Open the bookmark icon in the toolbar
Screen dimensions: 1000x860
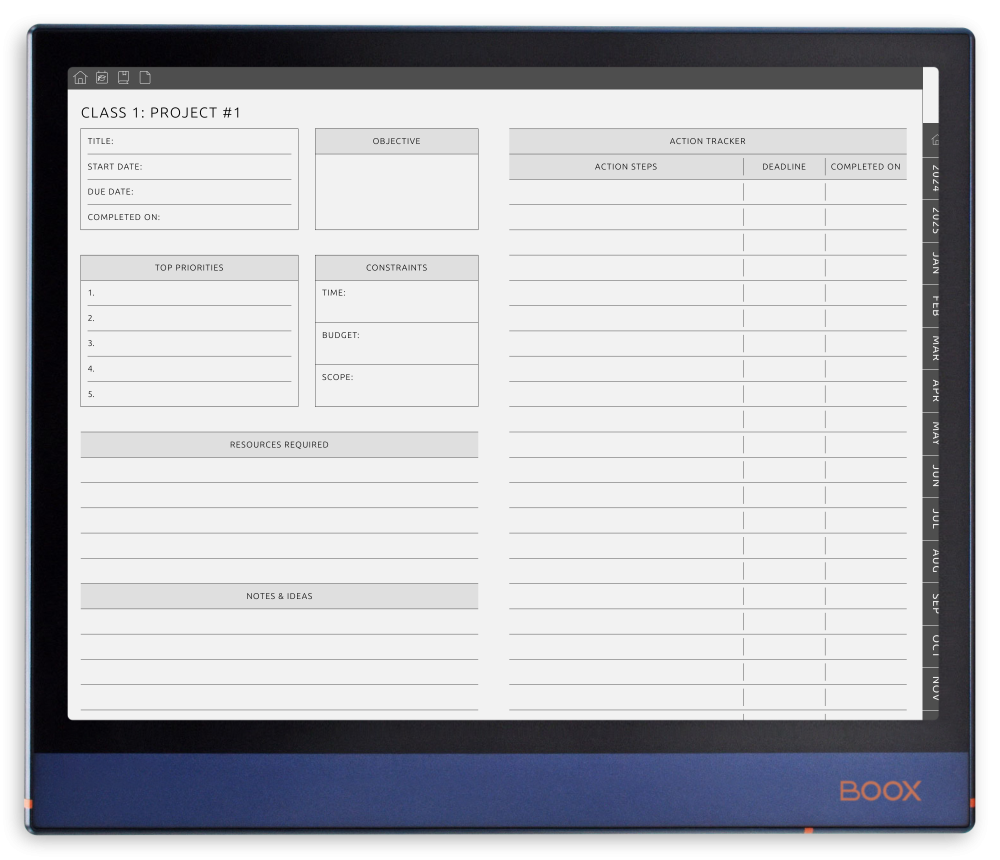pos(124,76)
